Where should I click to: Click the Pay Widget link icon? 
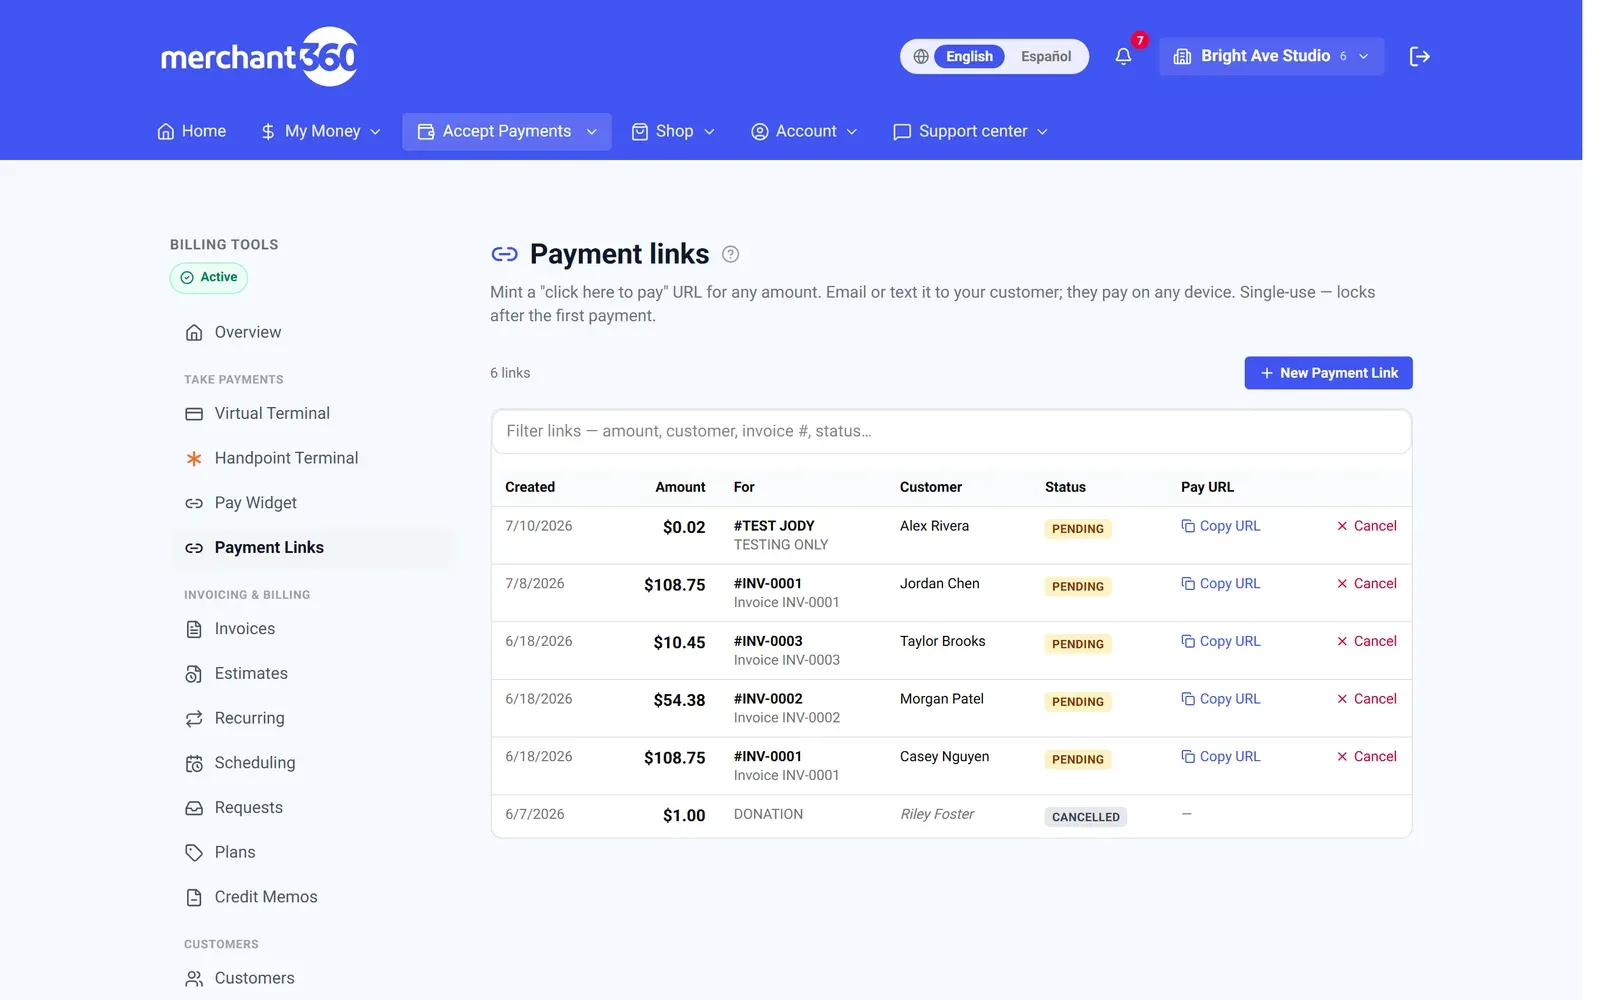click(x=194, y=503)
